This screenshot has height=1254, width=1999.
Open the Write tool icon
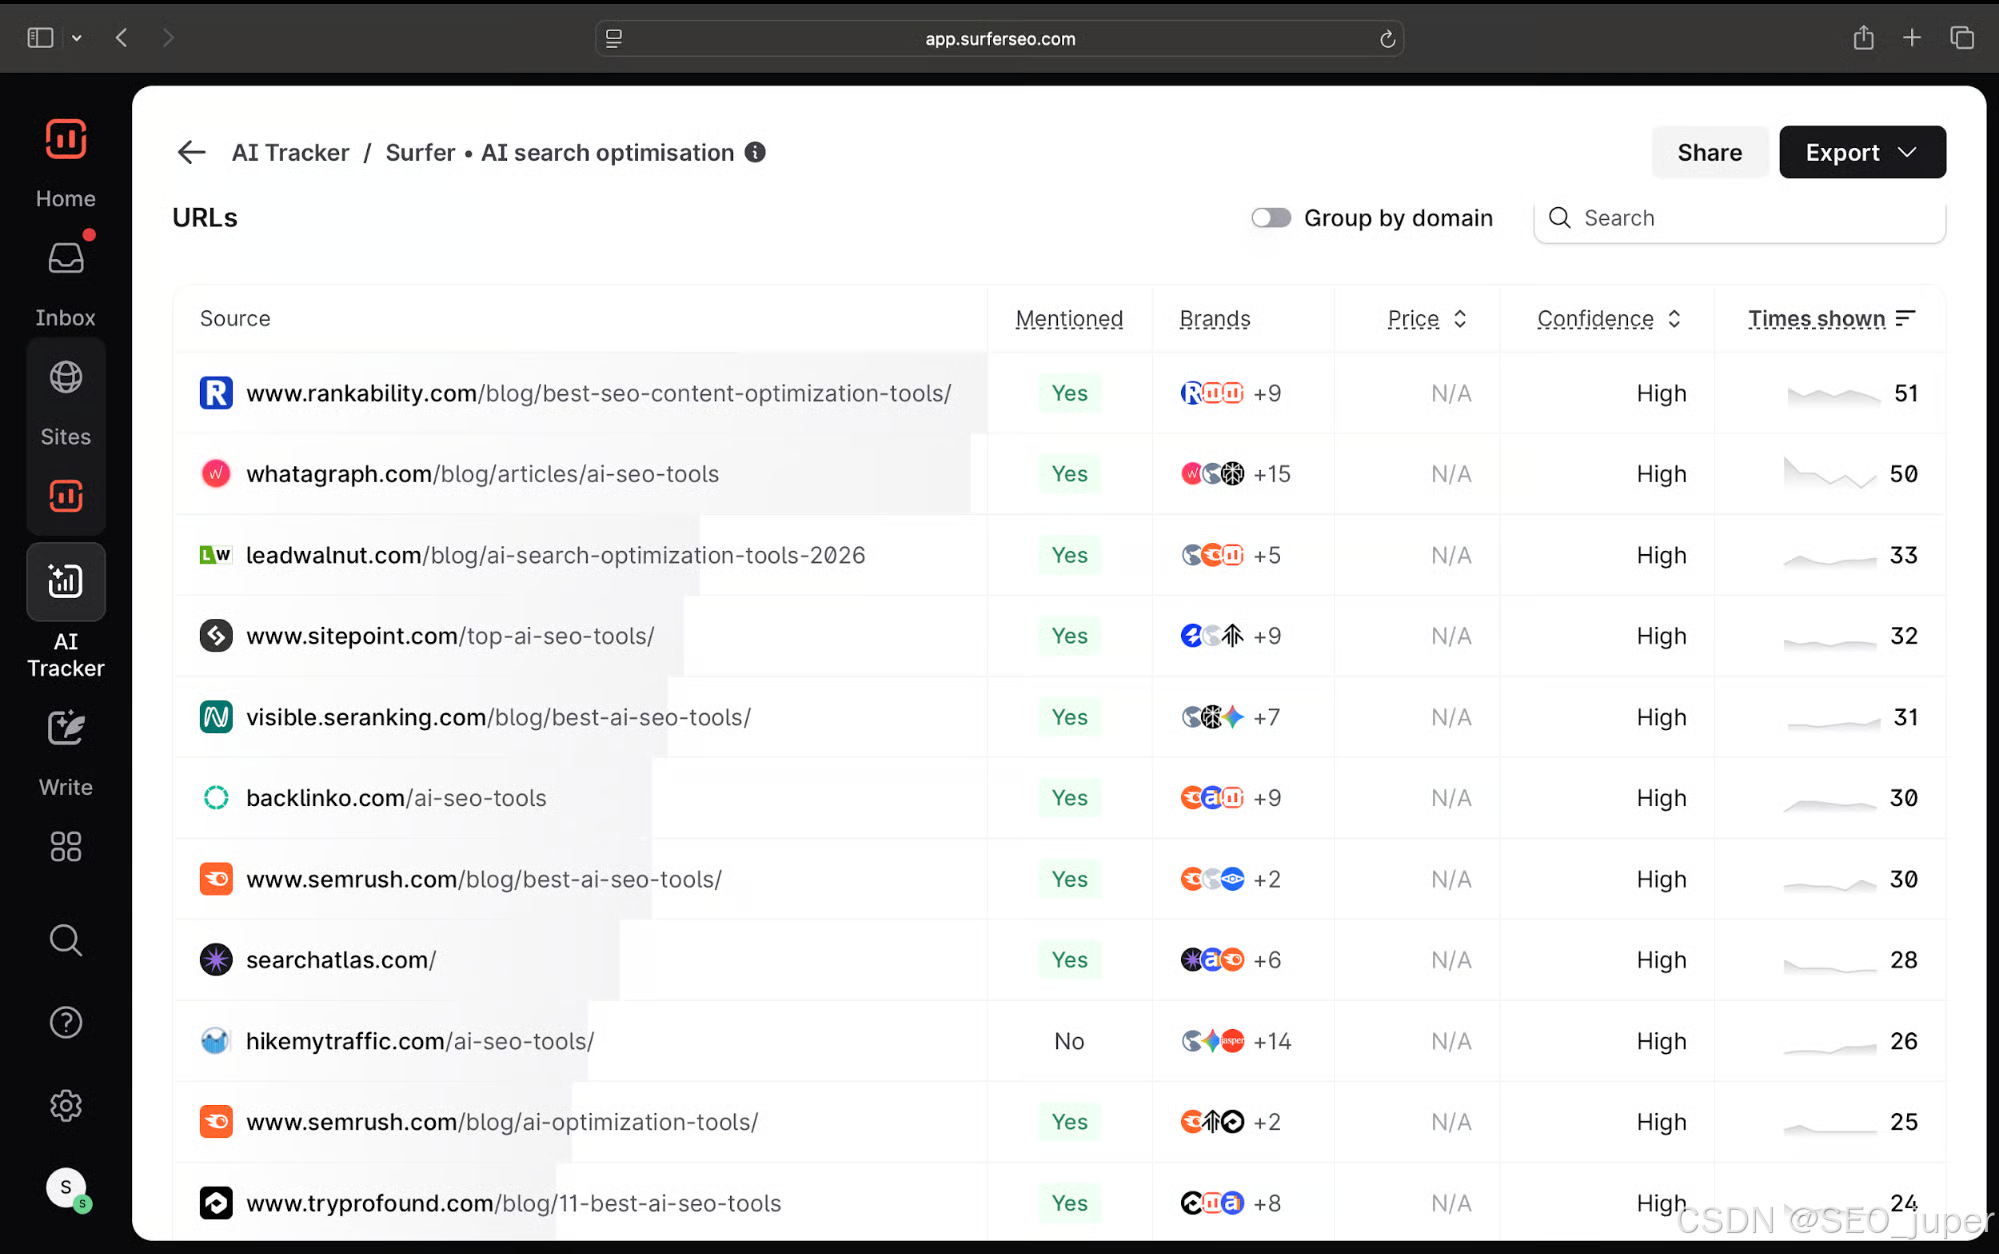pos(66,729)
